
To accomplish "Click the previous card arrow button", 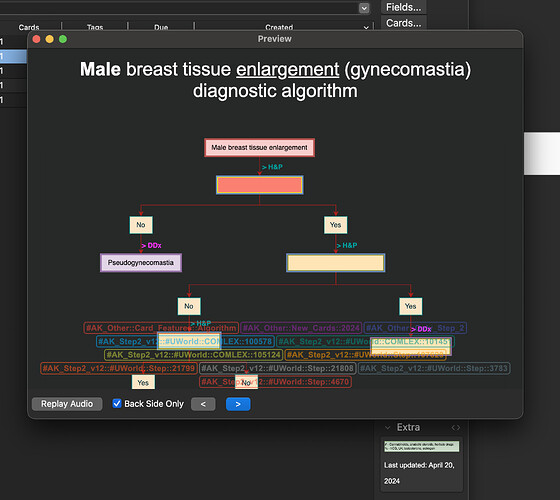I will pyautogui.click(x=203, y=404).
